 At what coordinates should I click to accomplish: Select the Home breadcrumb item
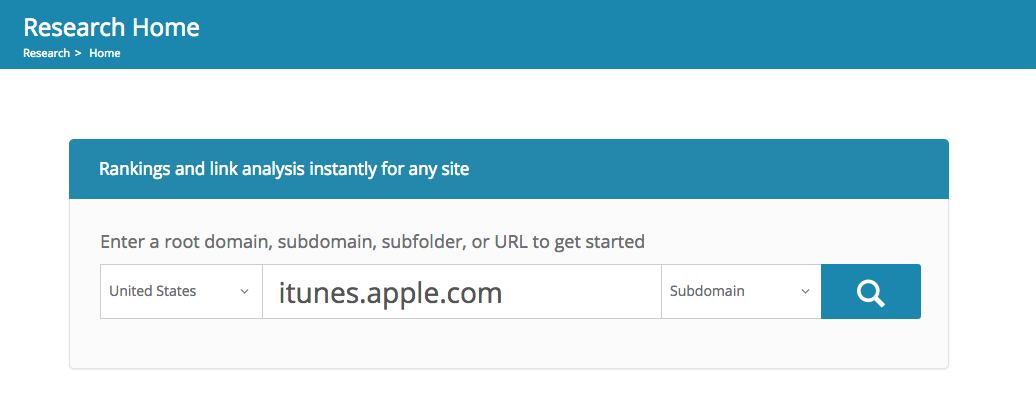104,54
